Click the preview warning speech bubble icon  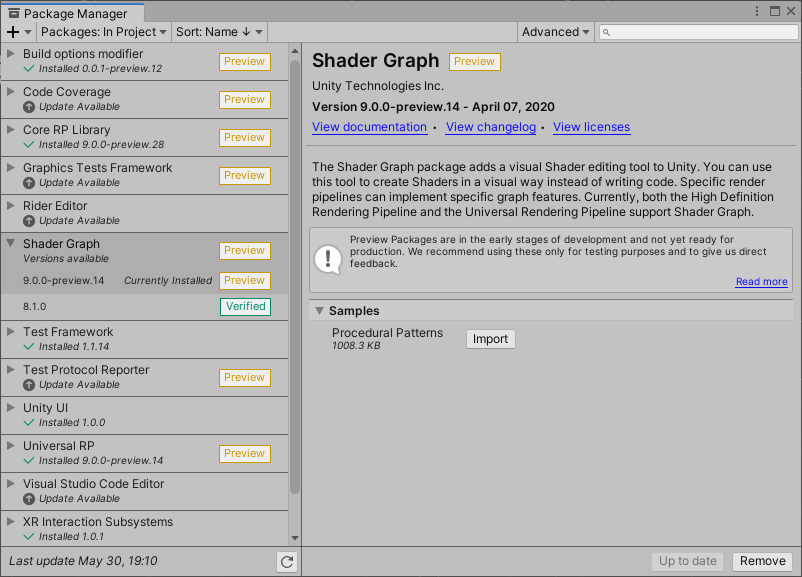point(328,258)
